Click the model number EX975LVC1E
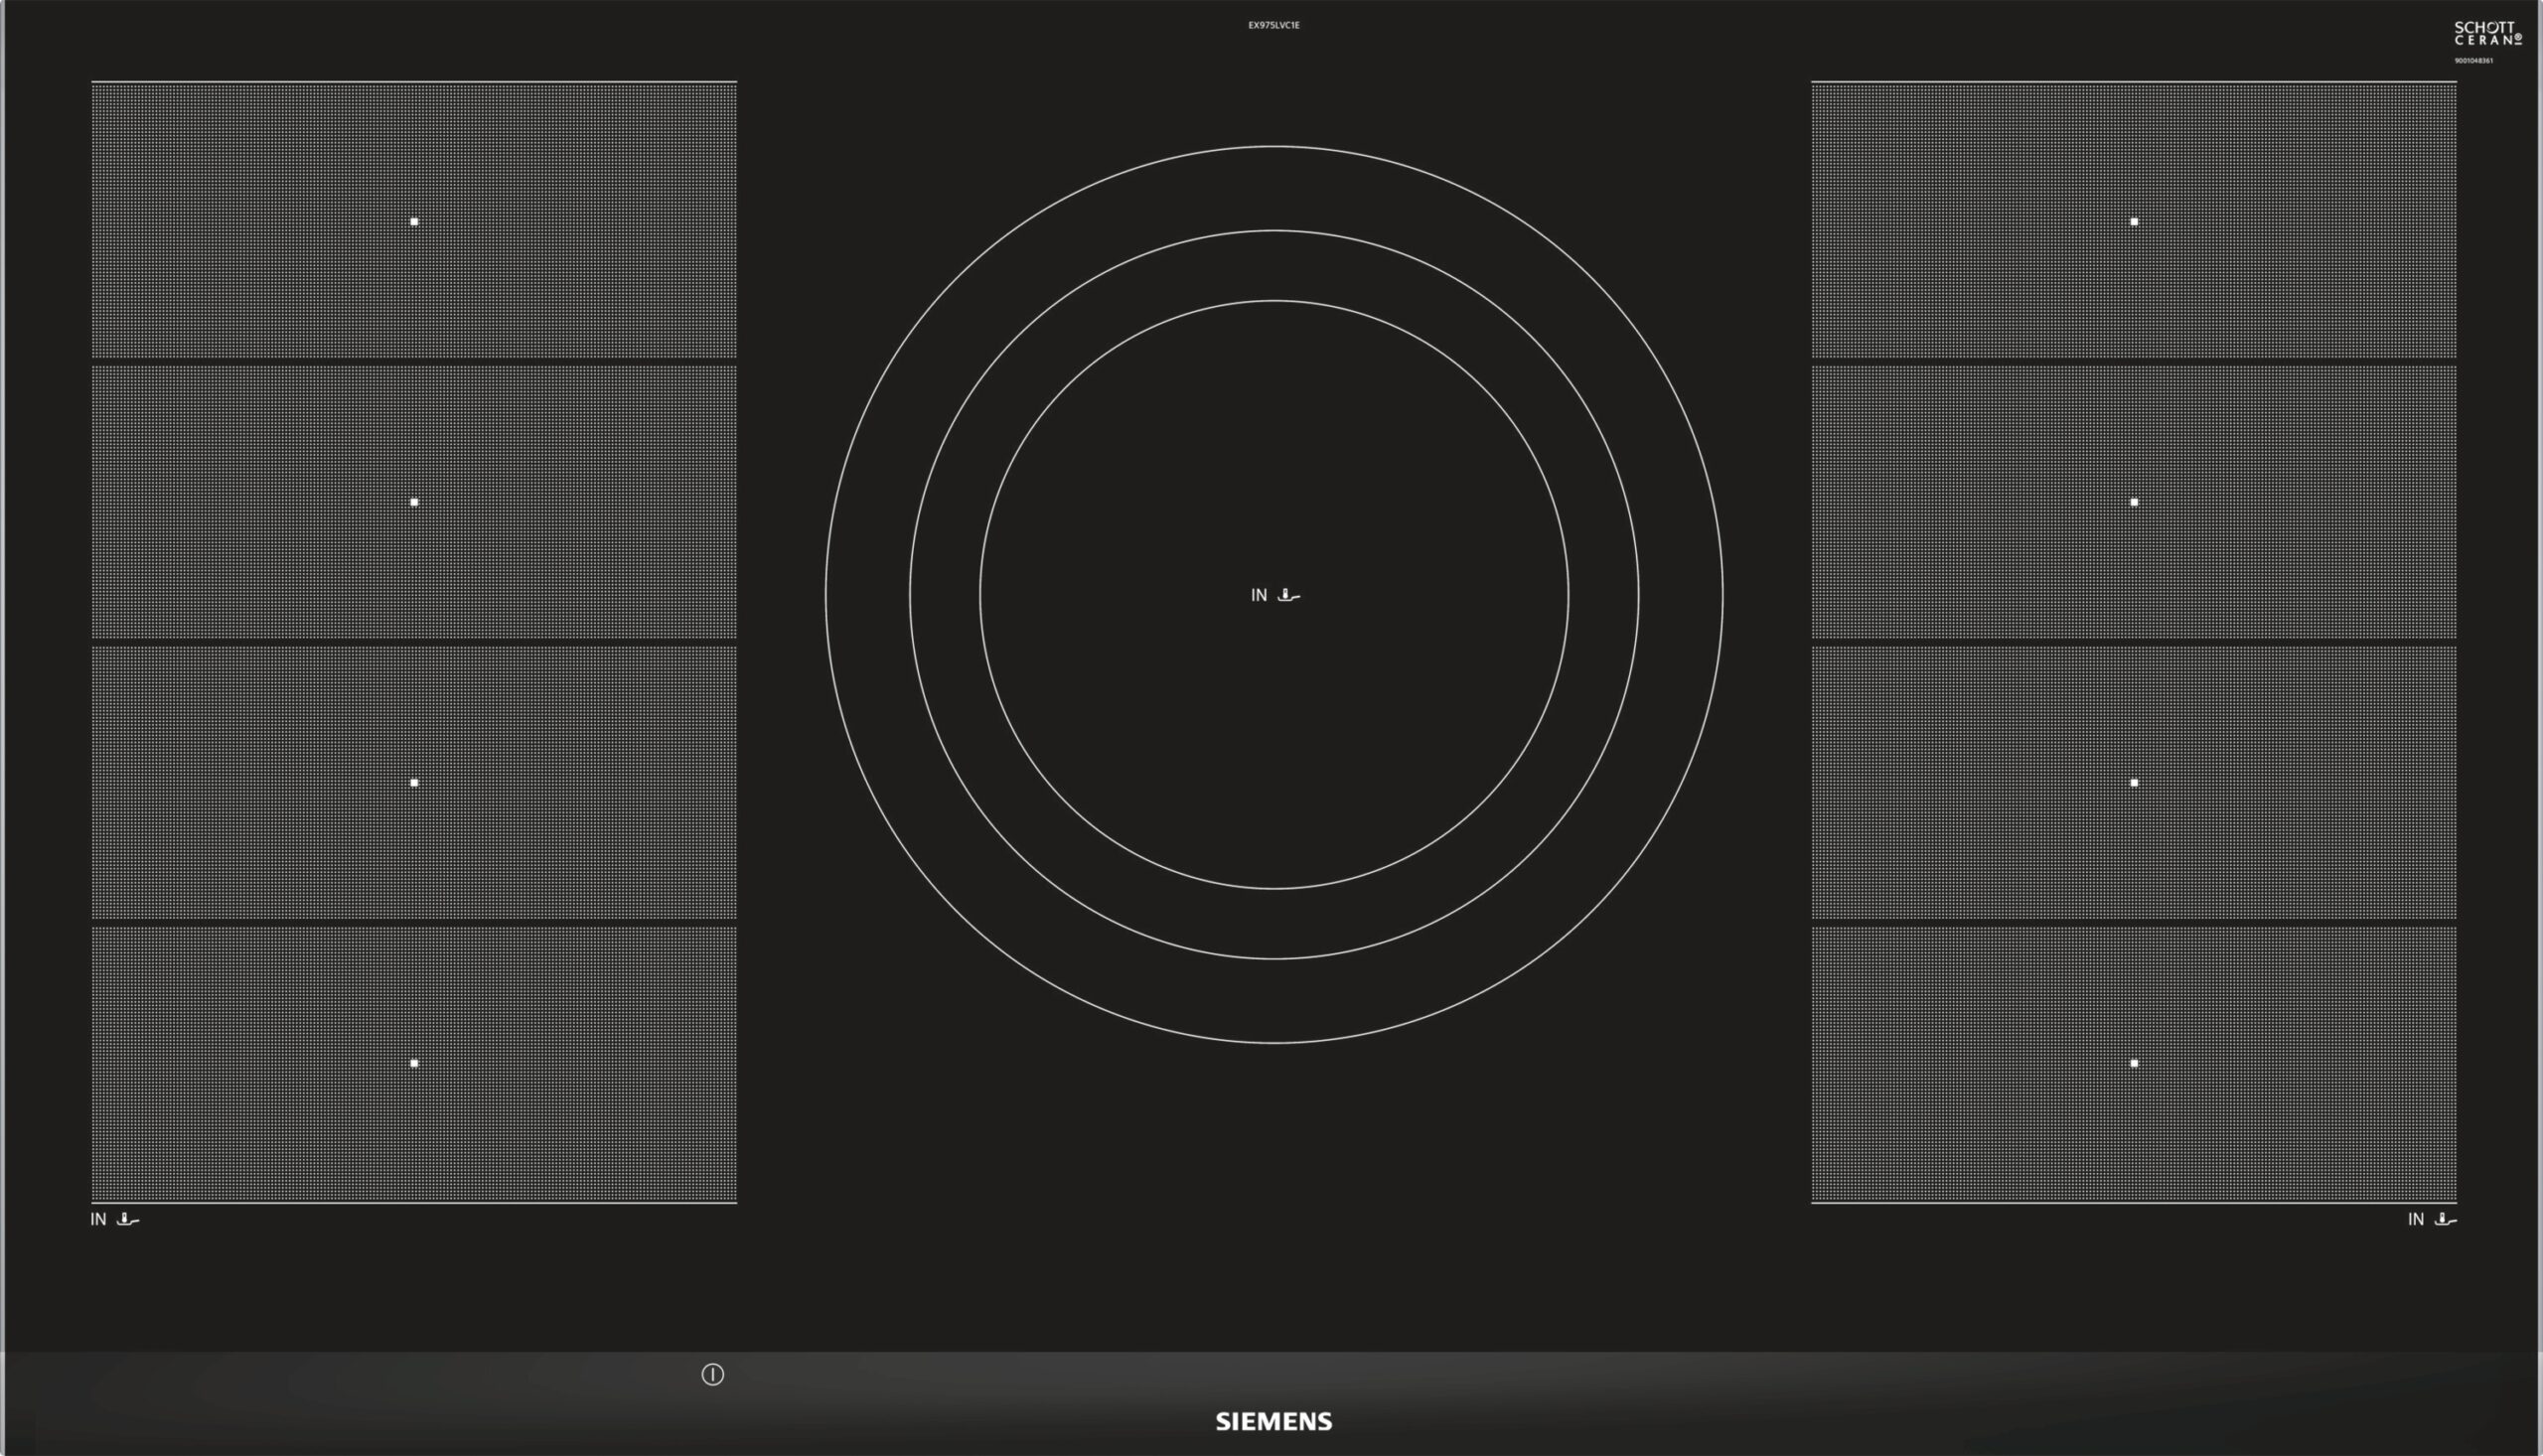 click(x=1274, y=25)
